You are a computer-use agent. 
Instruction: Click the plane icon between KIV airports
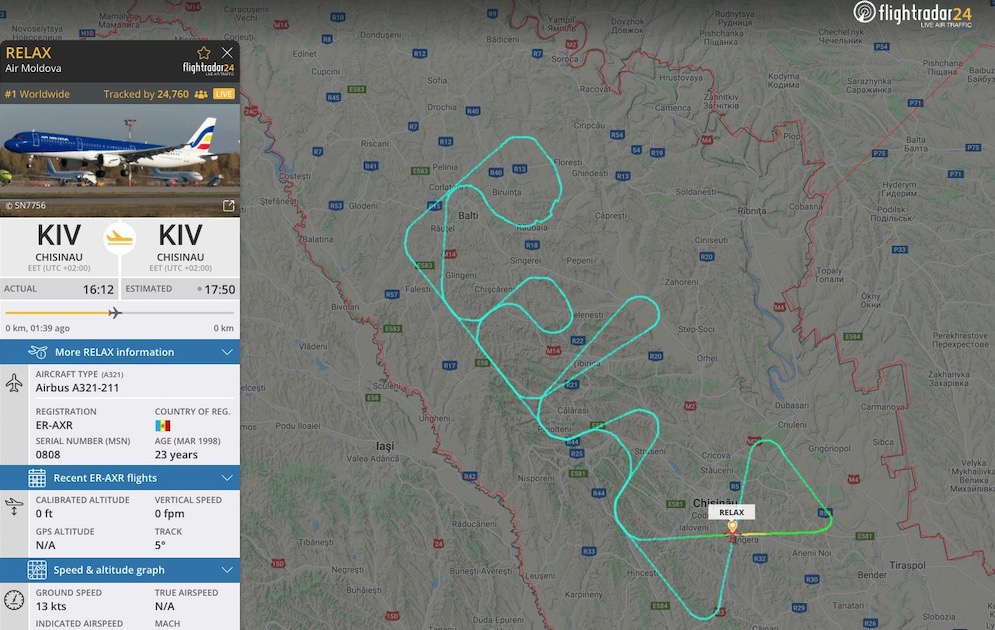tap(119, 238)
